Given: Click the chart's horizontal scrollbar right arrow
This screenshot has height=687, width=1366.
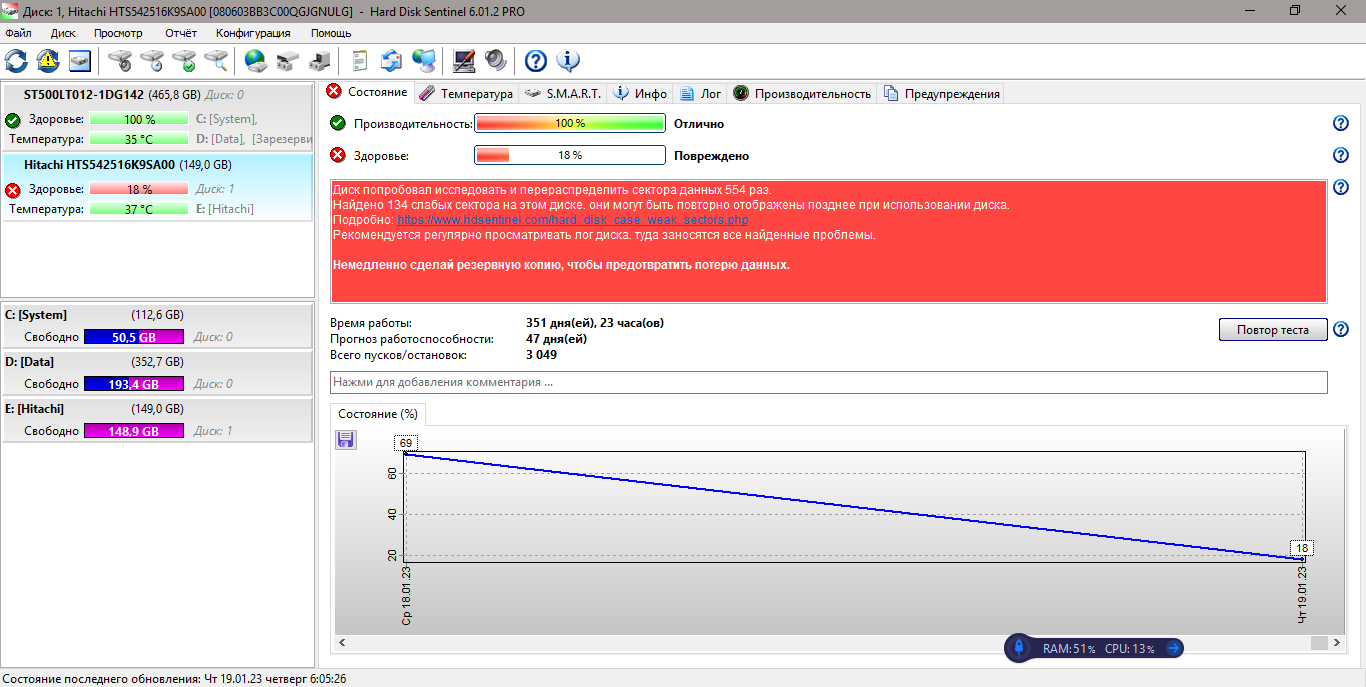Looking at the screenshot, I should 1337,643.
